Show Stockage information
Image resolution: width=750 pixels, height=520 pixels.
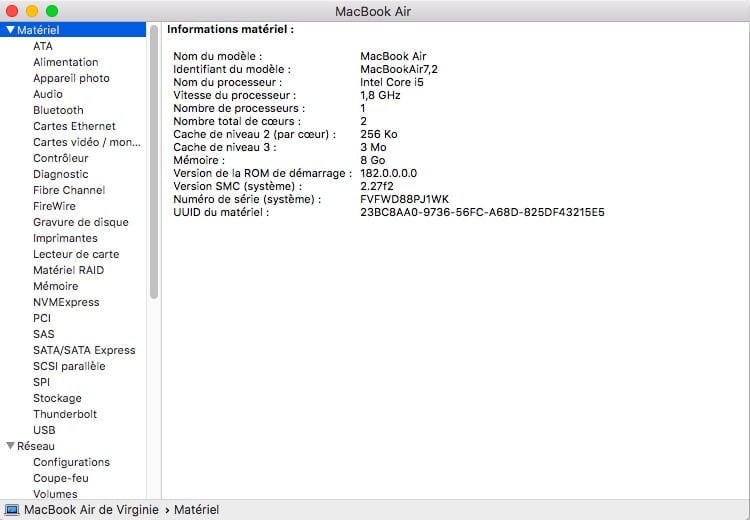[x=57, y=398]
